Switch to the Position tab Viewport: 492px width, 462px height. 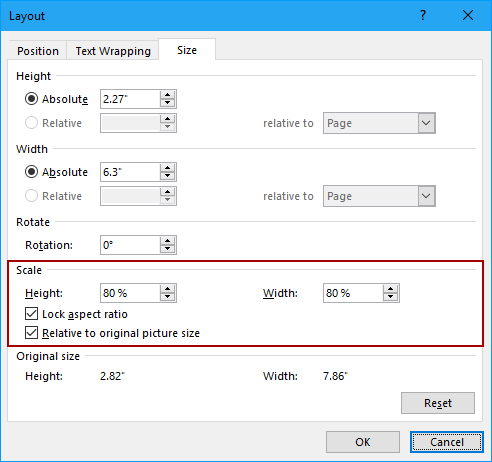pos(38,51)
